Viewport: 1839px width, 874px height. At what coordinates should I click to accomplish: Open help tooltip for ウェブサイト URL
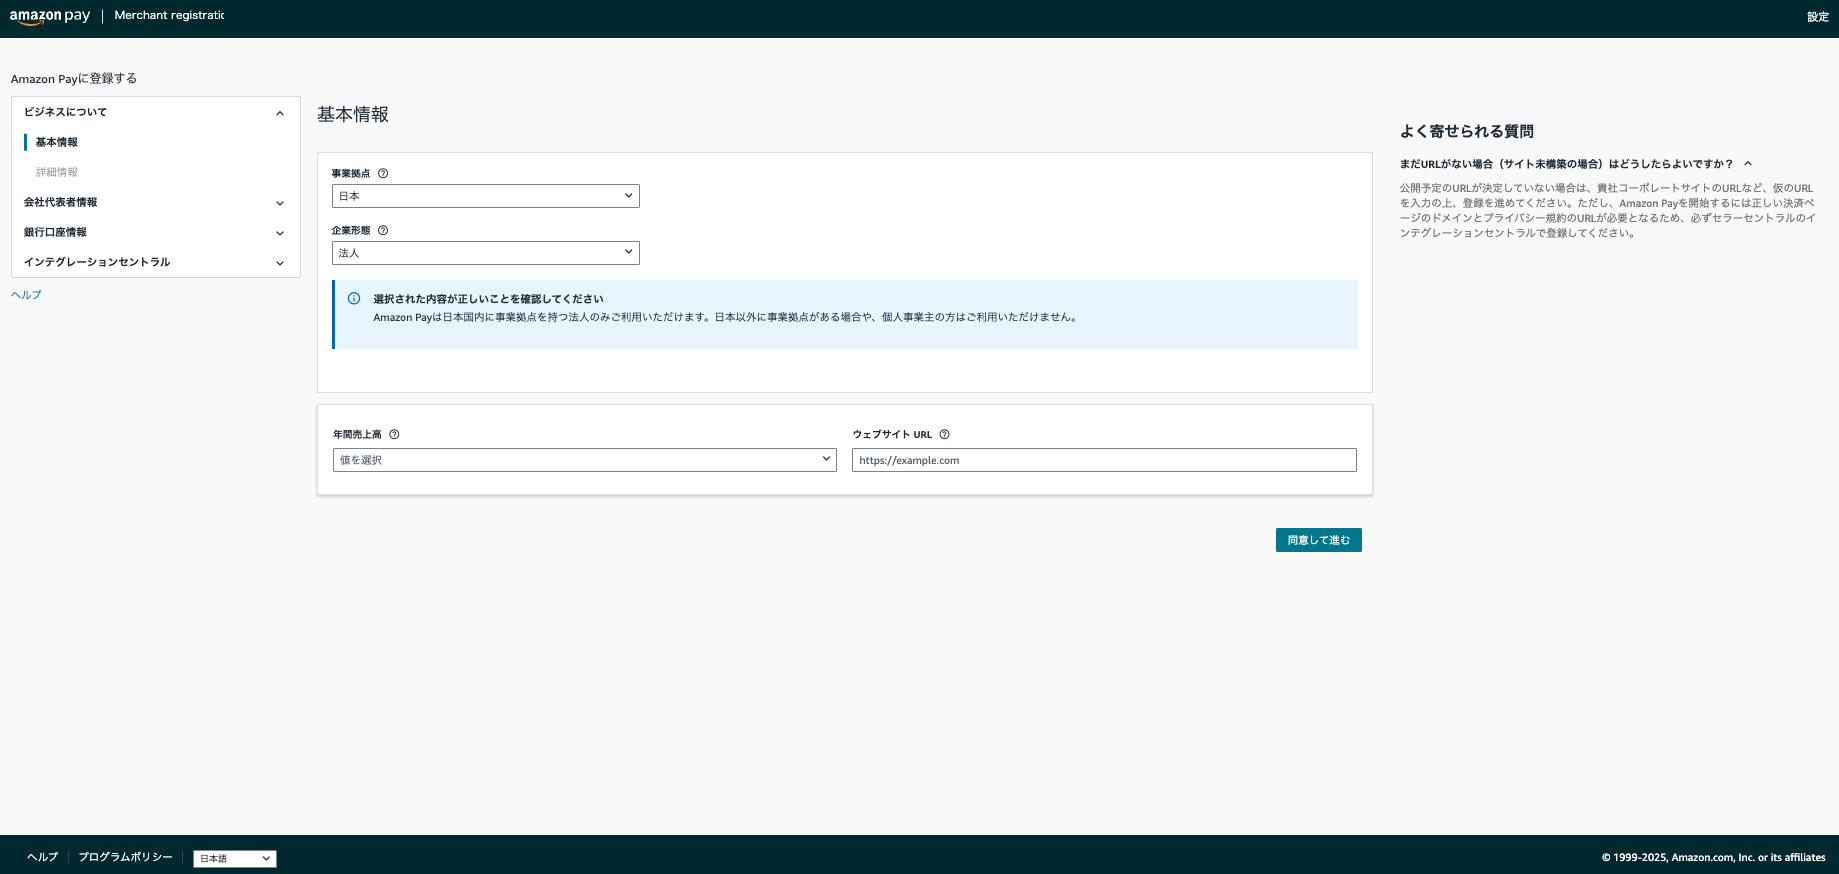(x=944, y=434)
